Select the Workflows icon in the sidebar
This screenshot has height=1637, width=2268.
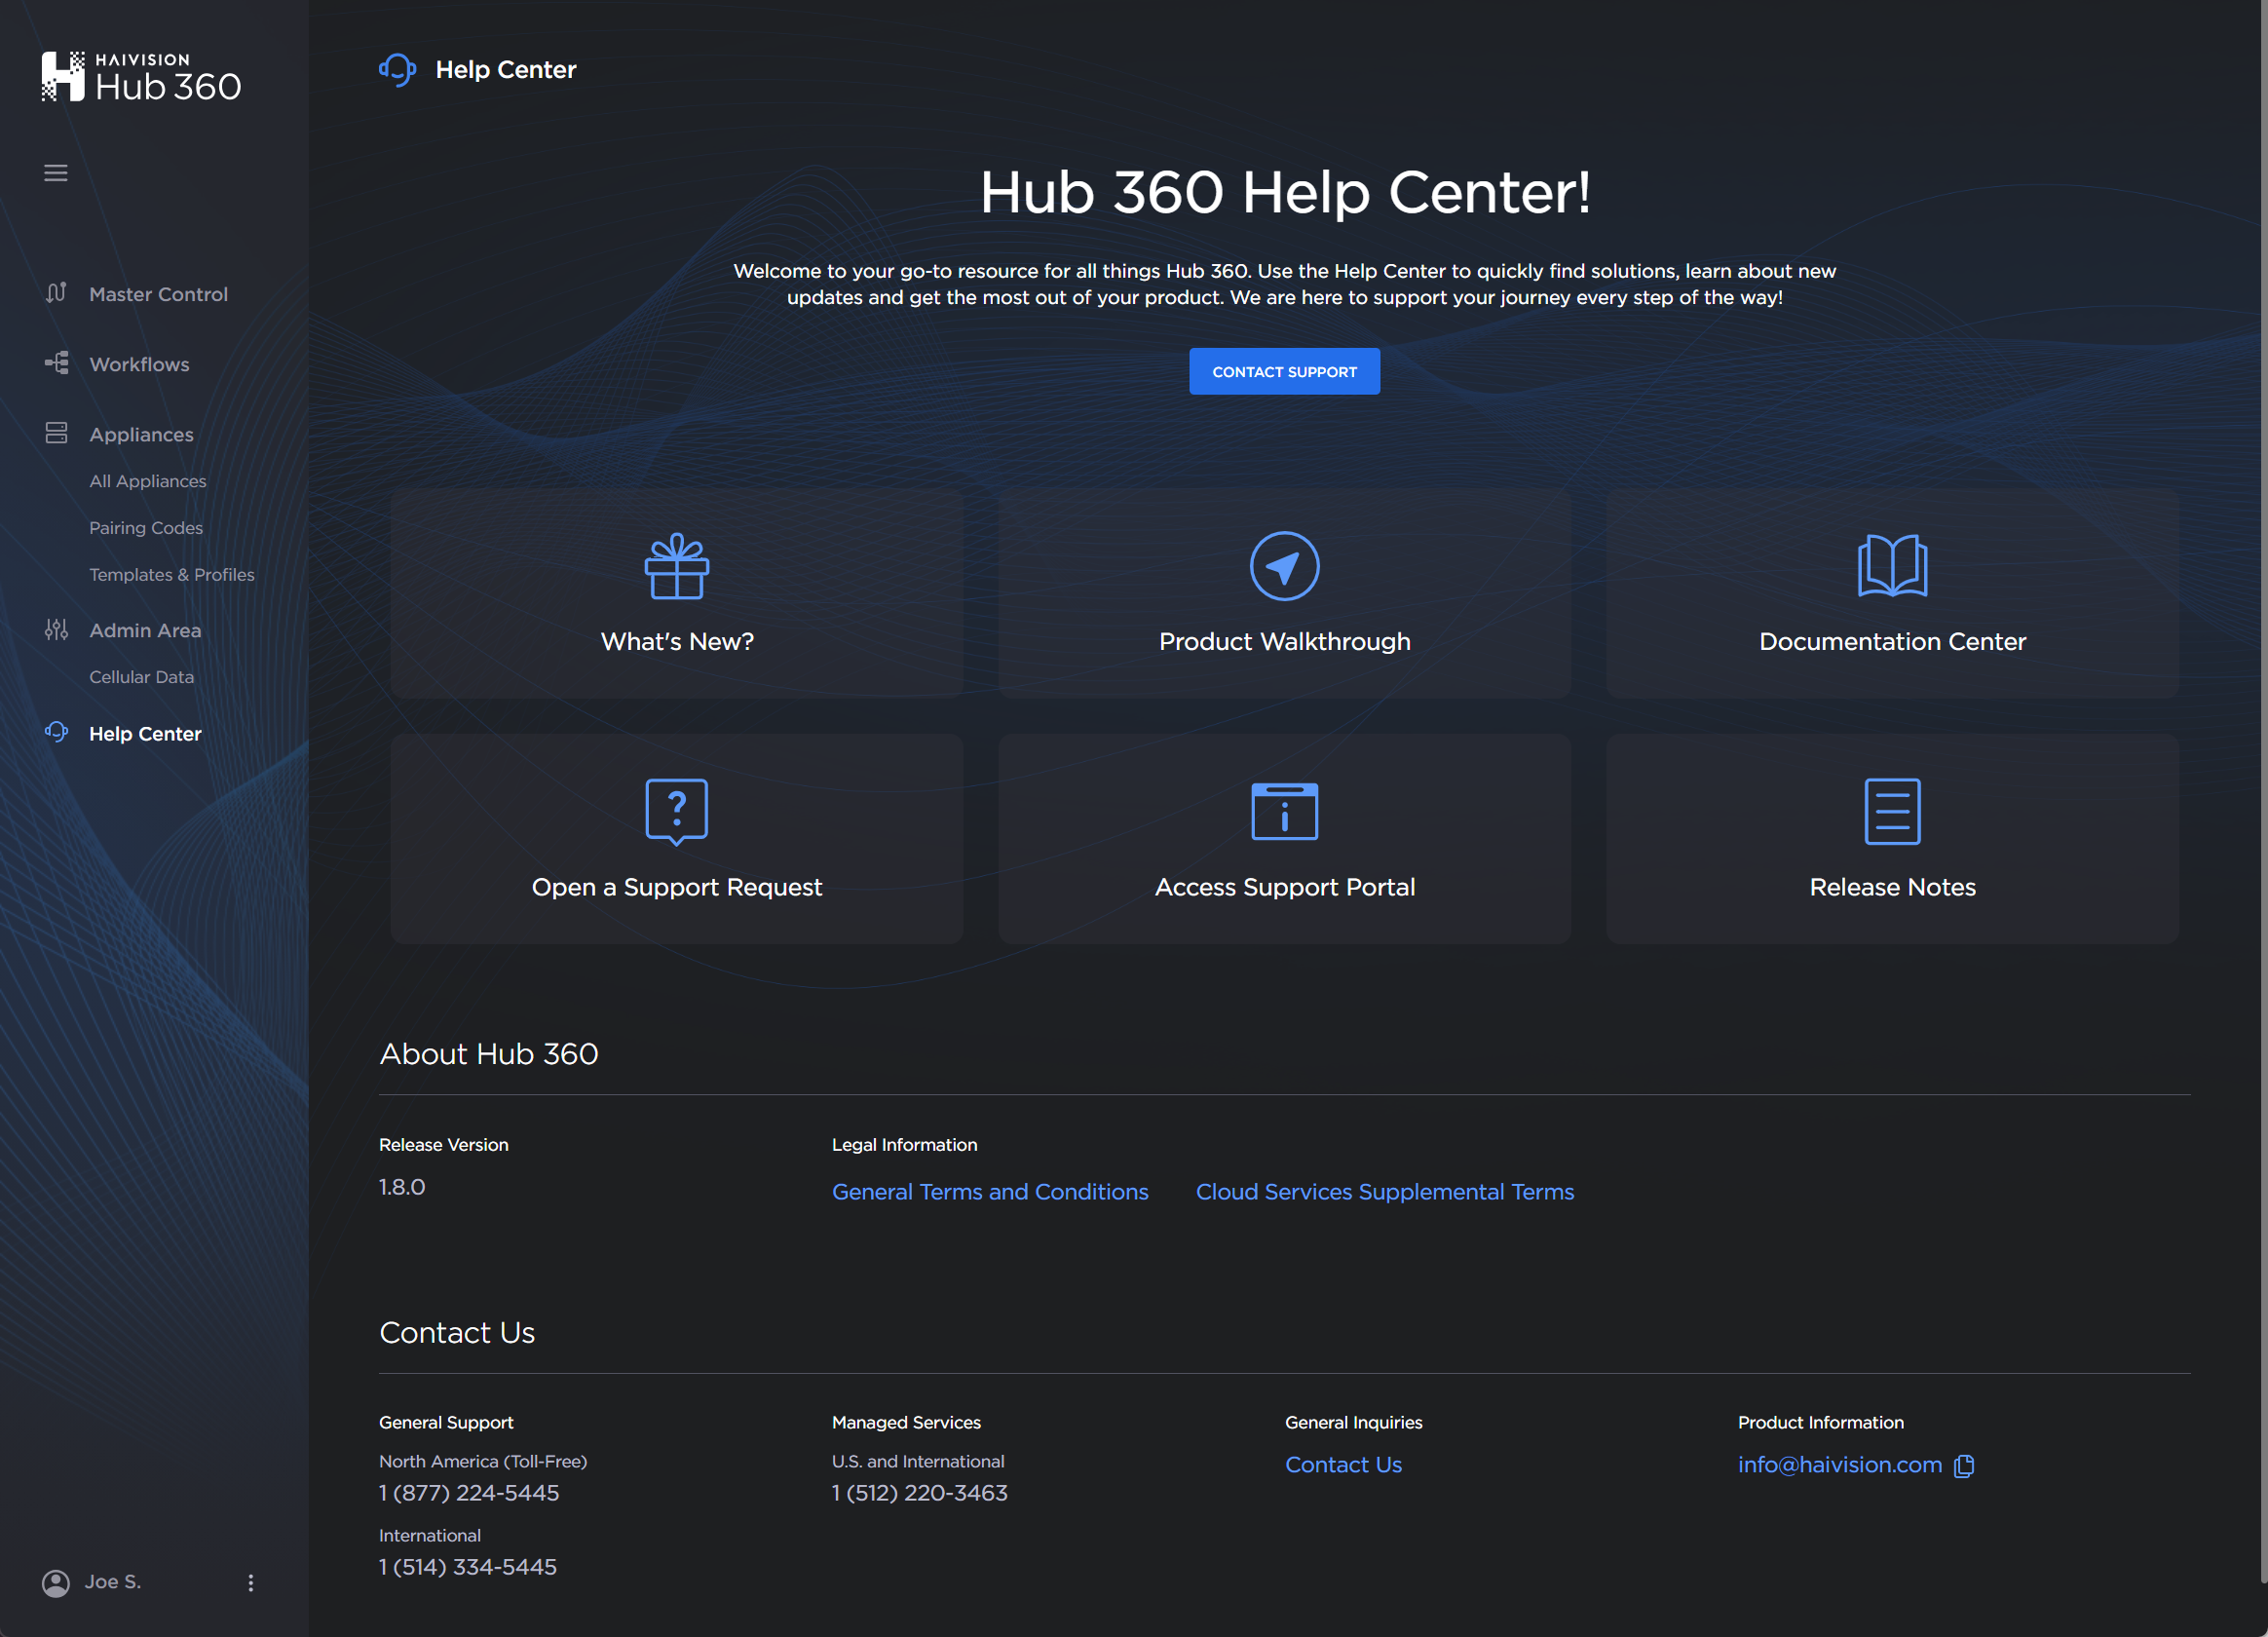[56, 363]
